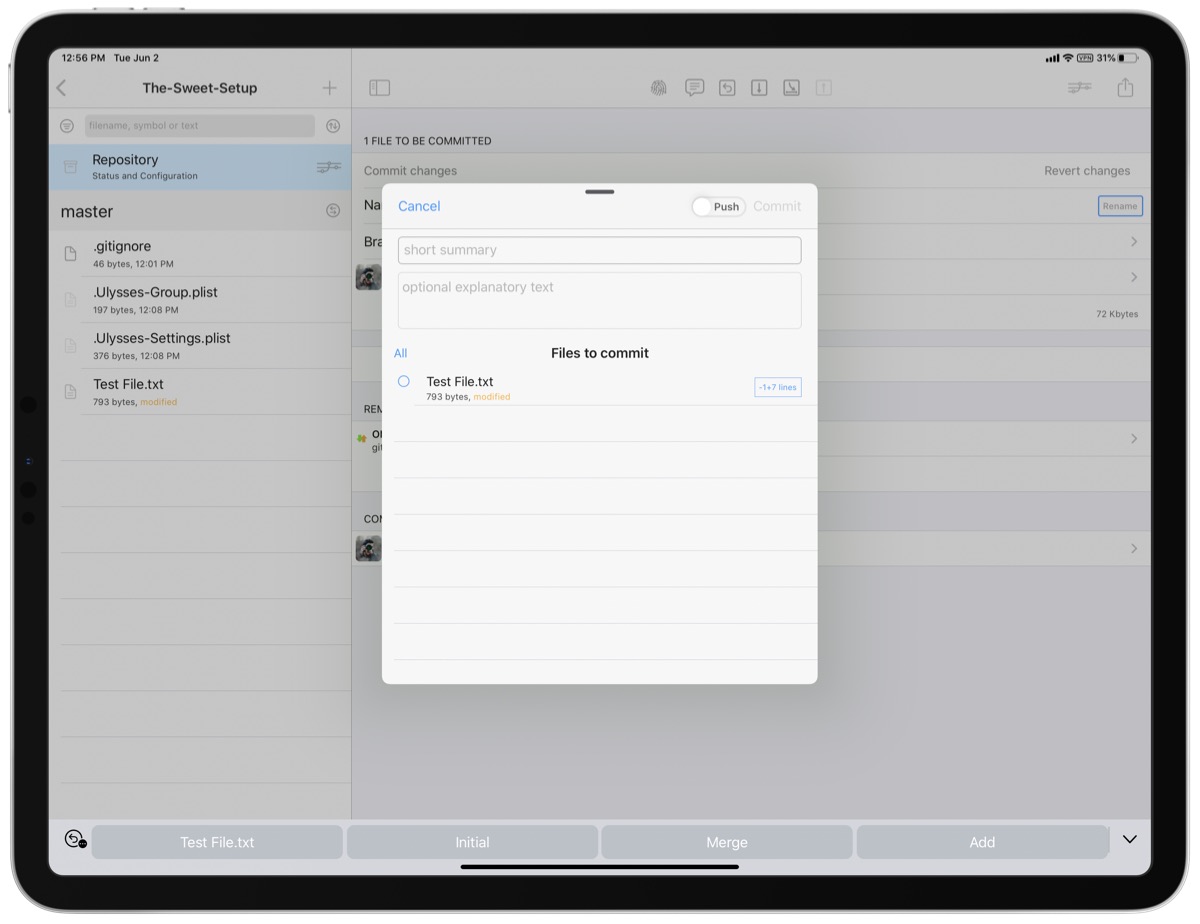Insert the "Add" keyboard suggestion
The image size is (1200, 924).
[982, 842]
